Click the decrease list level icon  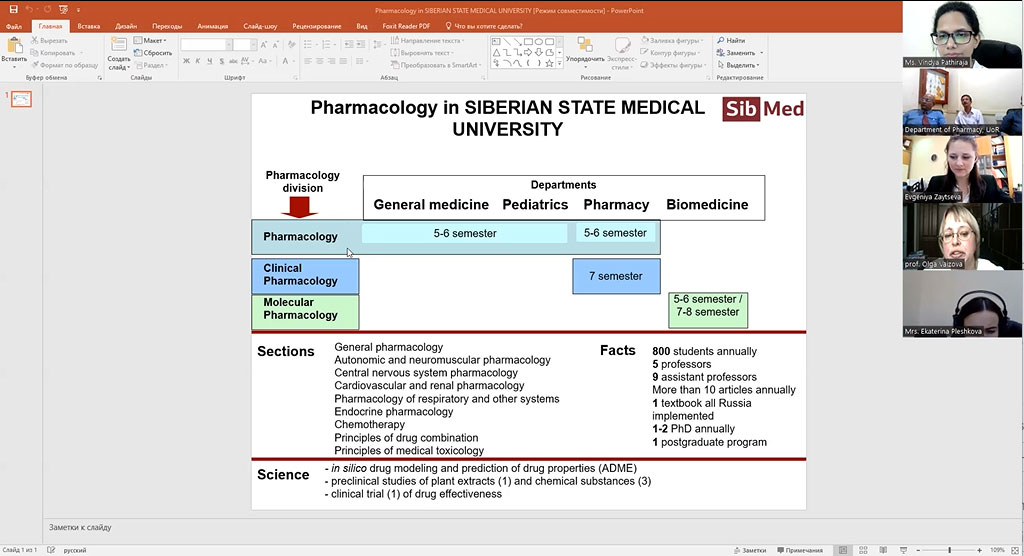pos(349,44)
